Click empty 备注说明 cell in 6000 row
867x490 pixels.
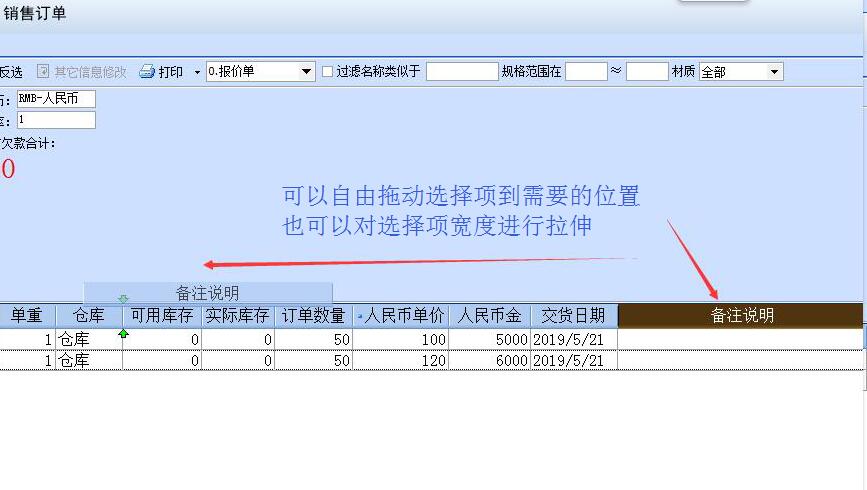pyautogui.click(x=740, y=361)
